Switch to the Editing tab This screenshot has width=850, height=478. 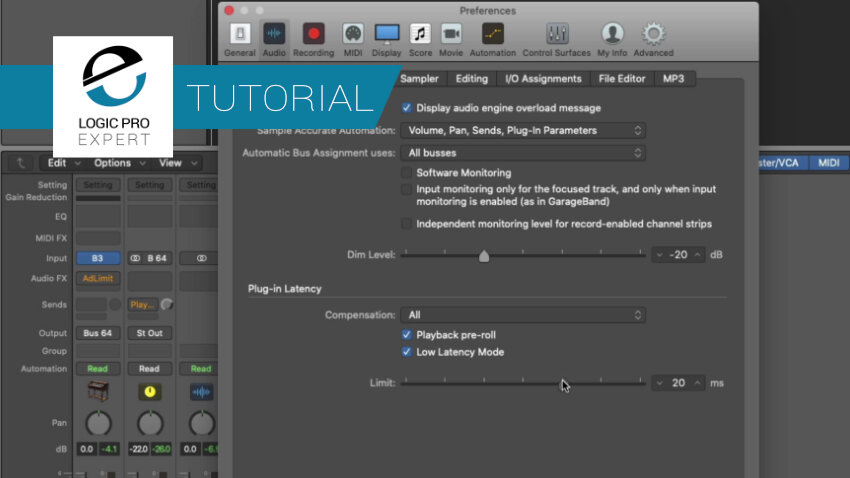tap(472, 79)
